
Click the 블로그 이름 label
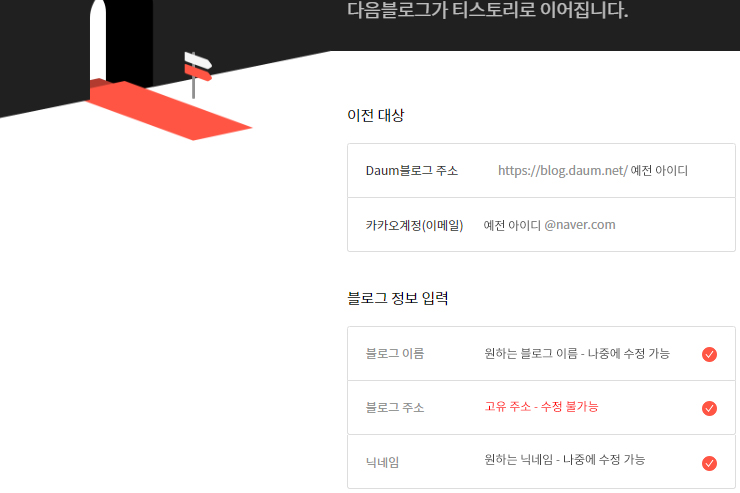[x=395, y=353]
